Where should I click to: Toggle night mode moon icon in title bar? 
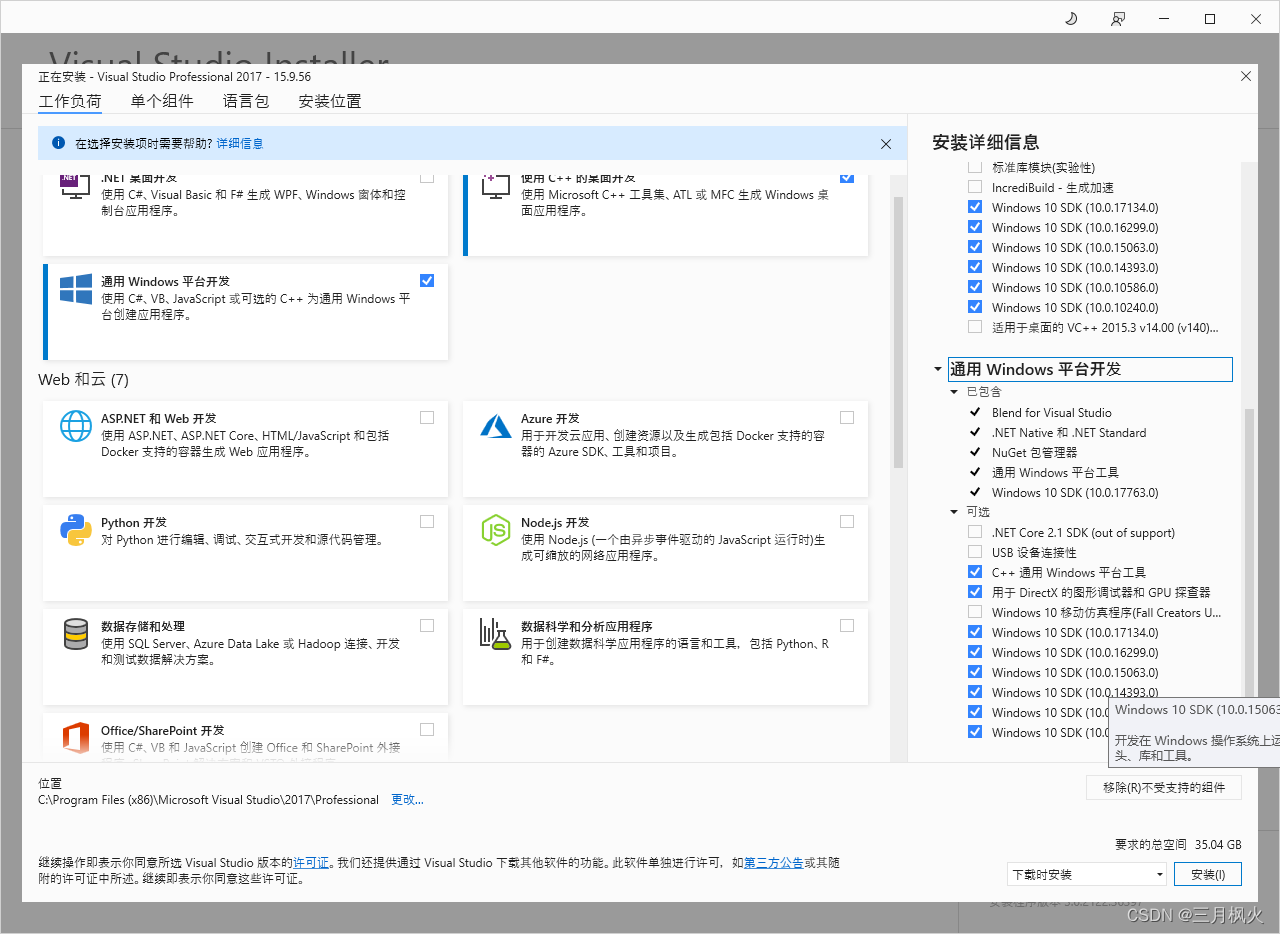(x=1071, y=19)
